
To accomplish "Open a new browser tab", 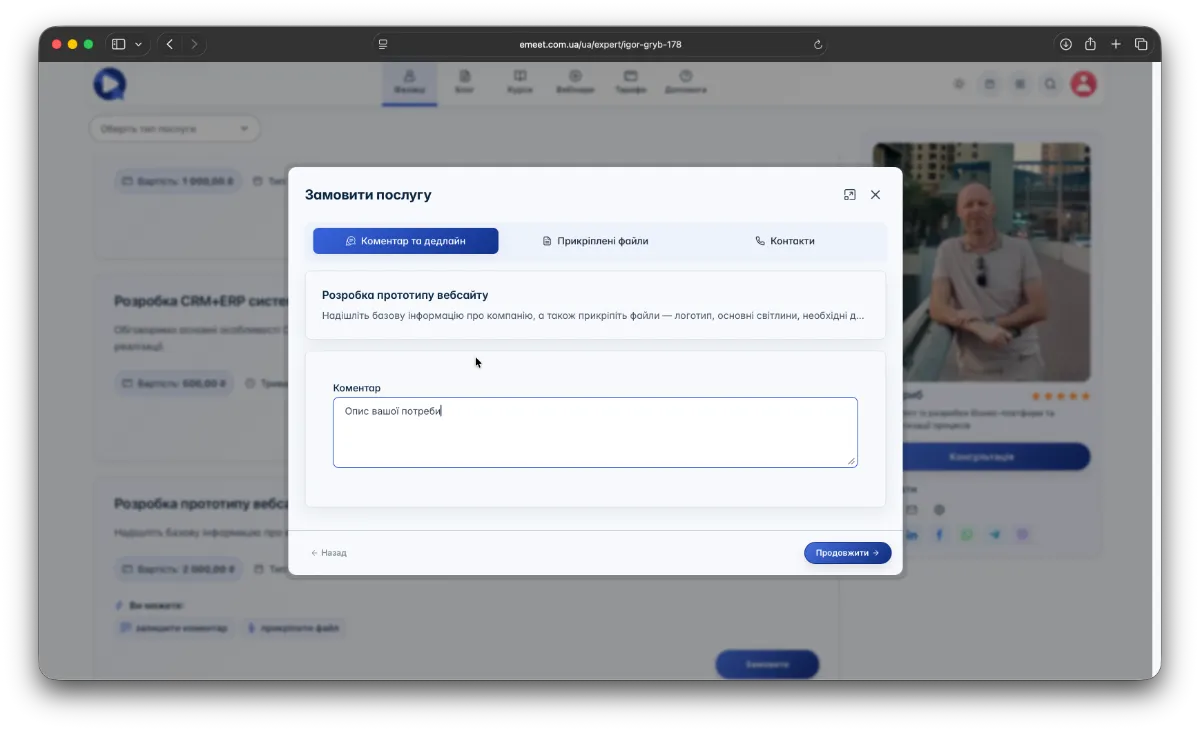I will tap(1116, 44).
